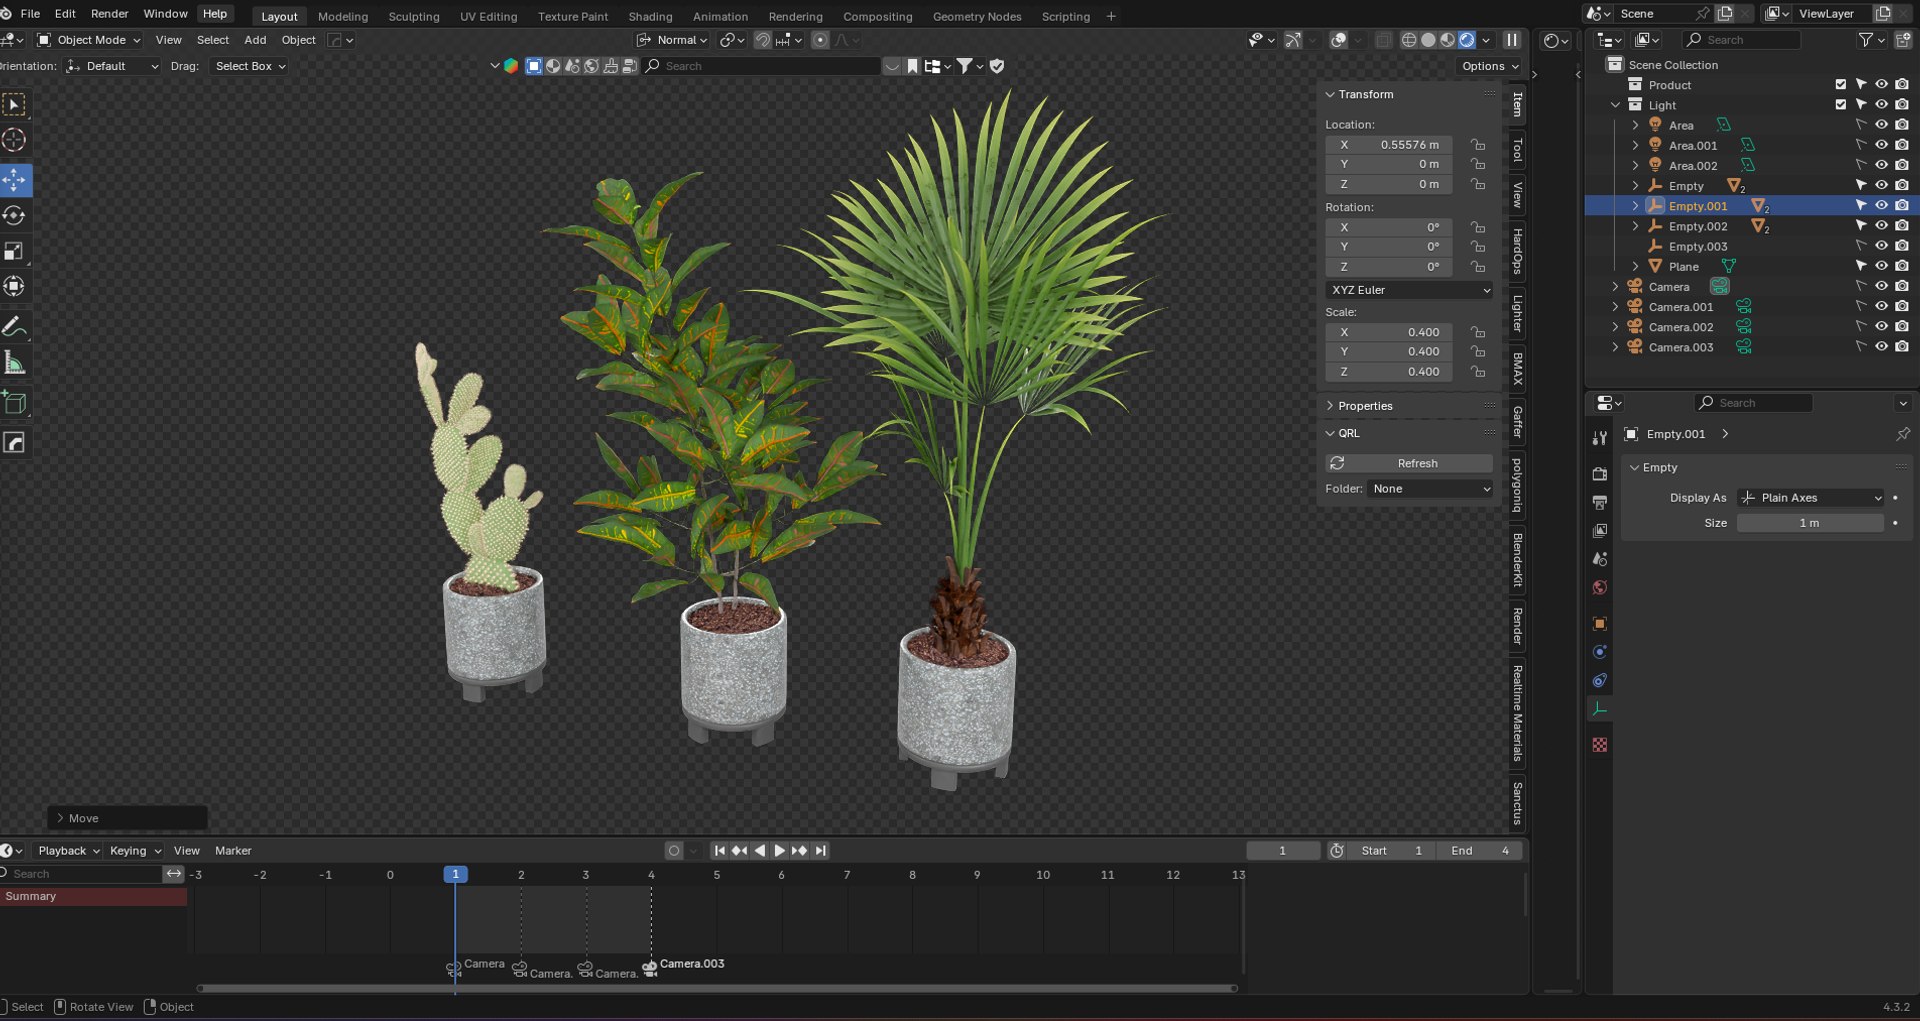The width and height of the screenshot is (1920, 1021).
Task: Open the Physics properties tab icon
Action: 1600,652
